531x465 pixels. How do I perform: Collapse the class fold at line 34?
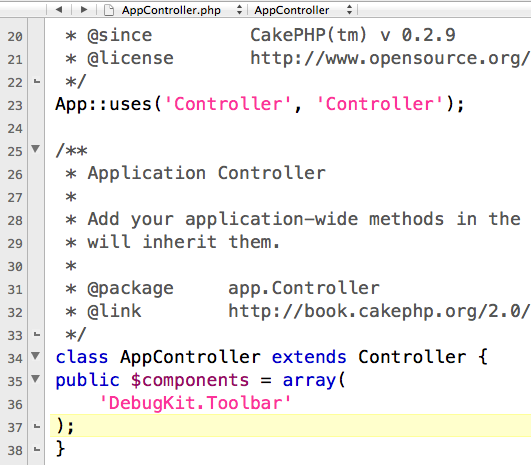(x=35, y=355)
